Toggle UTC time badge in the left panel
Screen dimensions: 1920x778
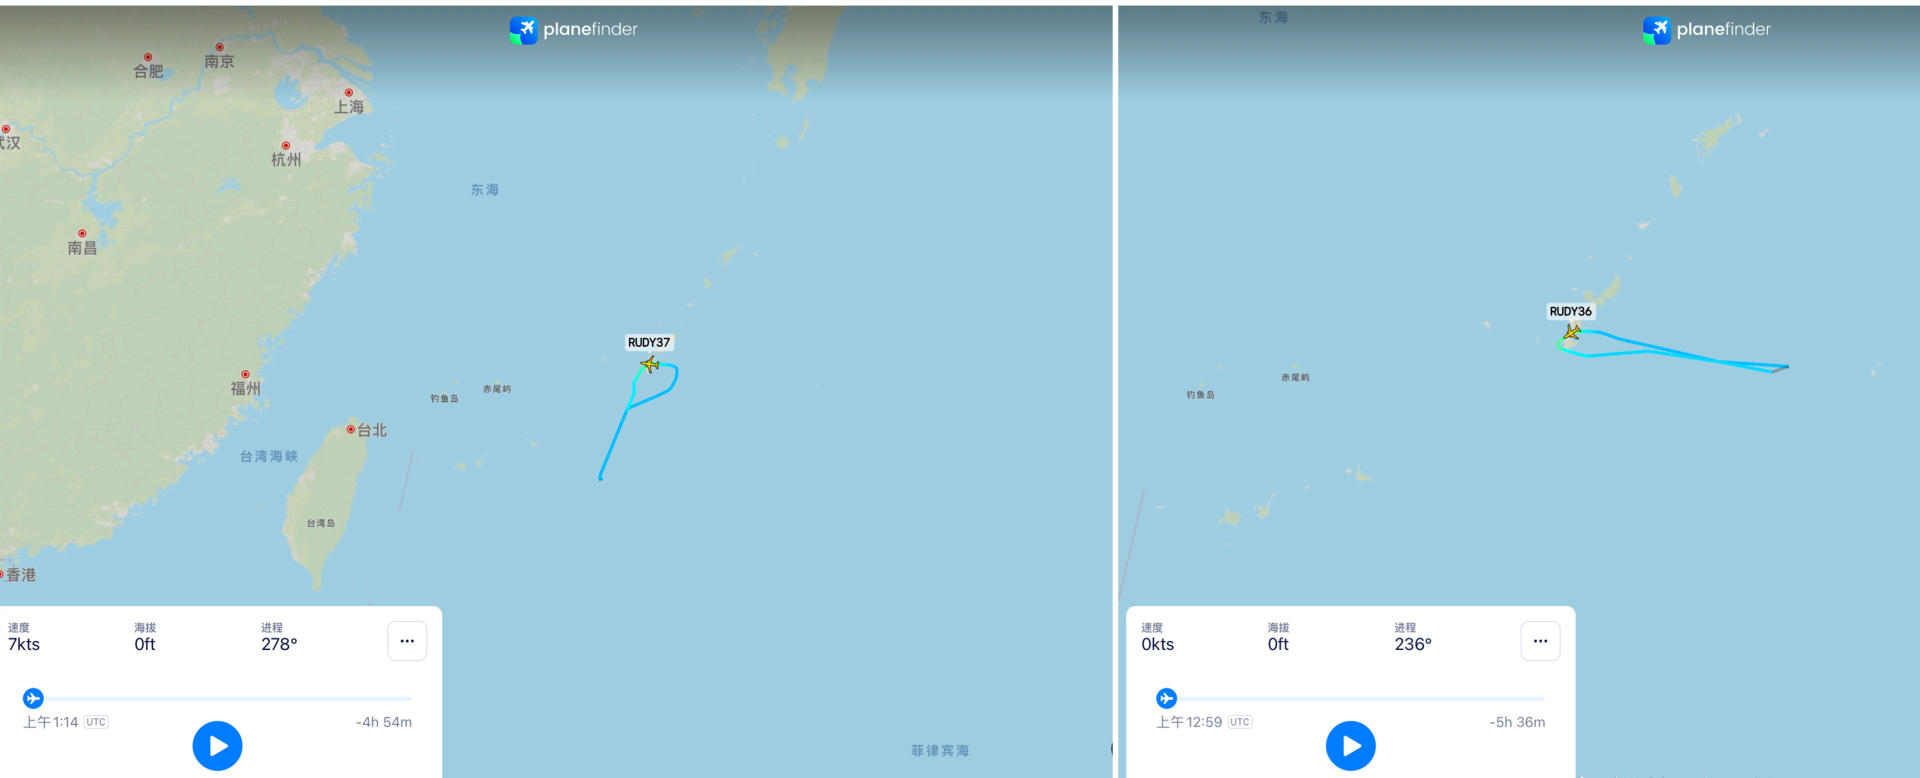[x=96, y=722]
